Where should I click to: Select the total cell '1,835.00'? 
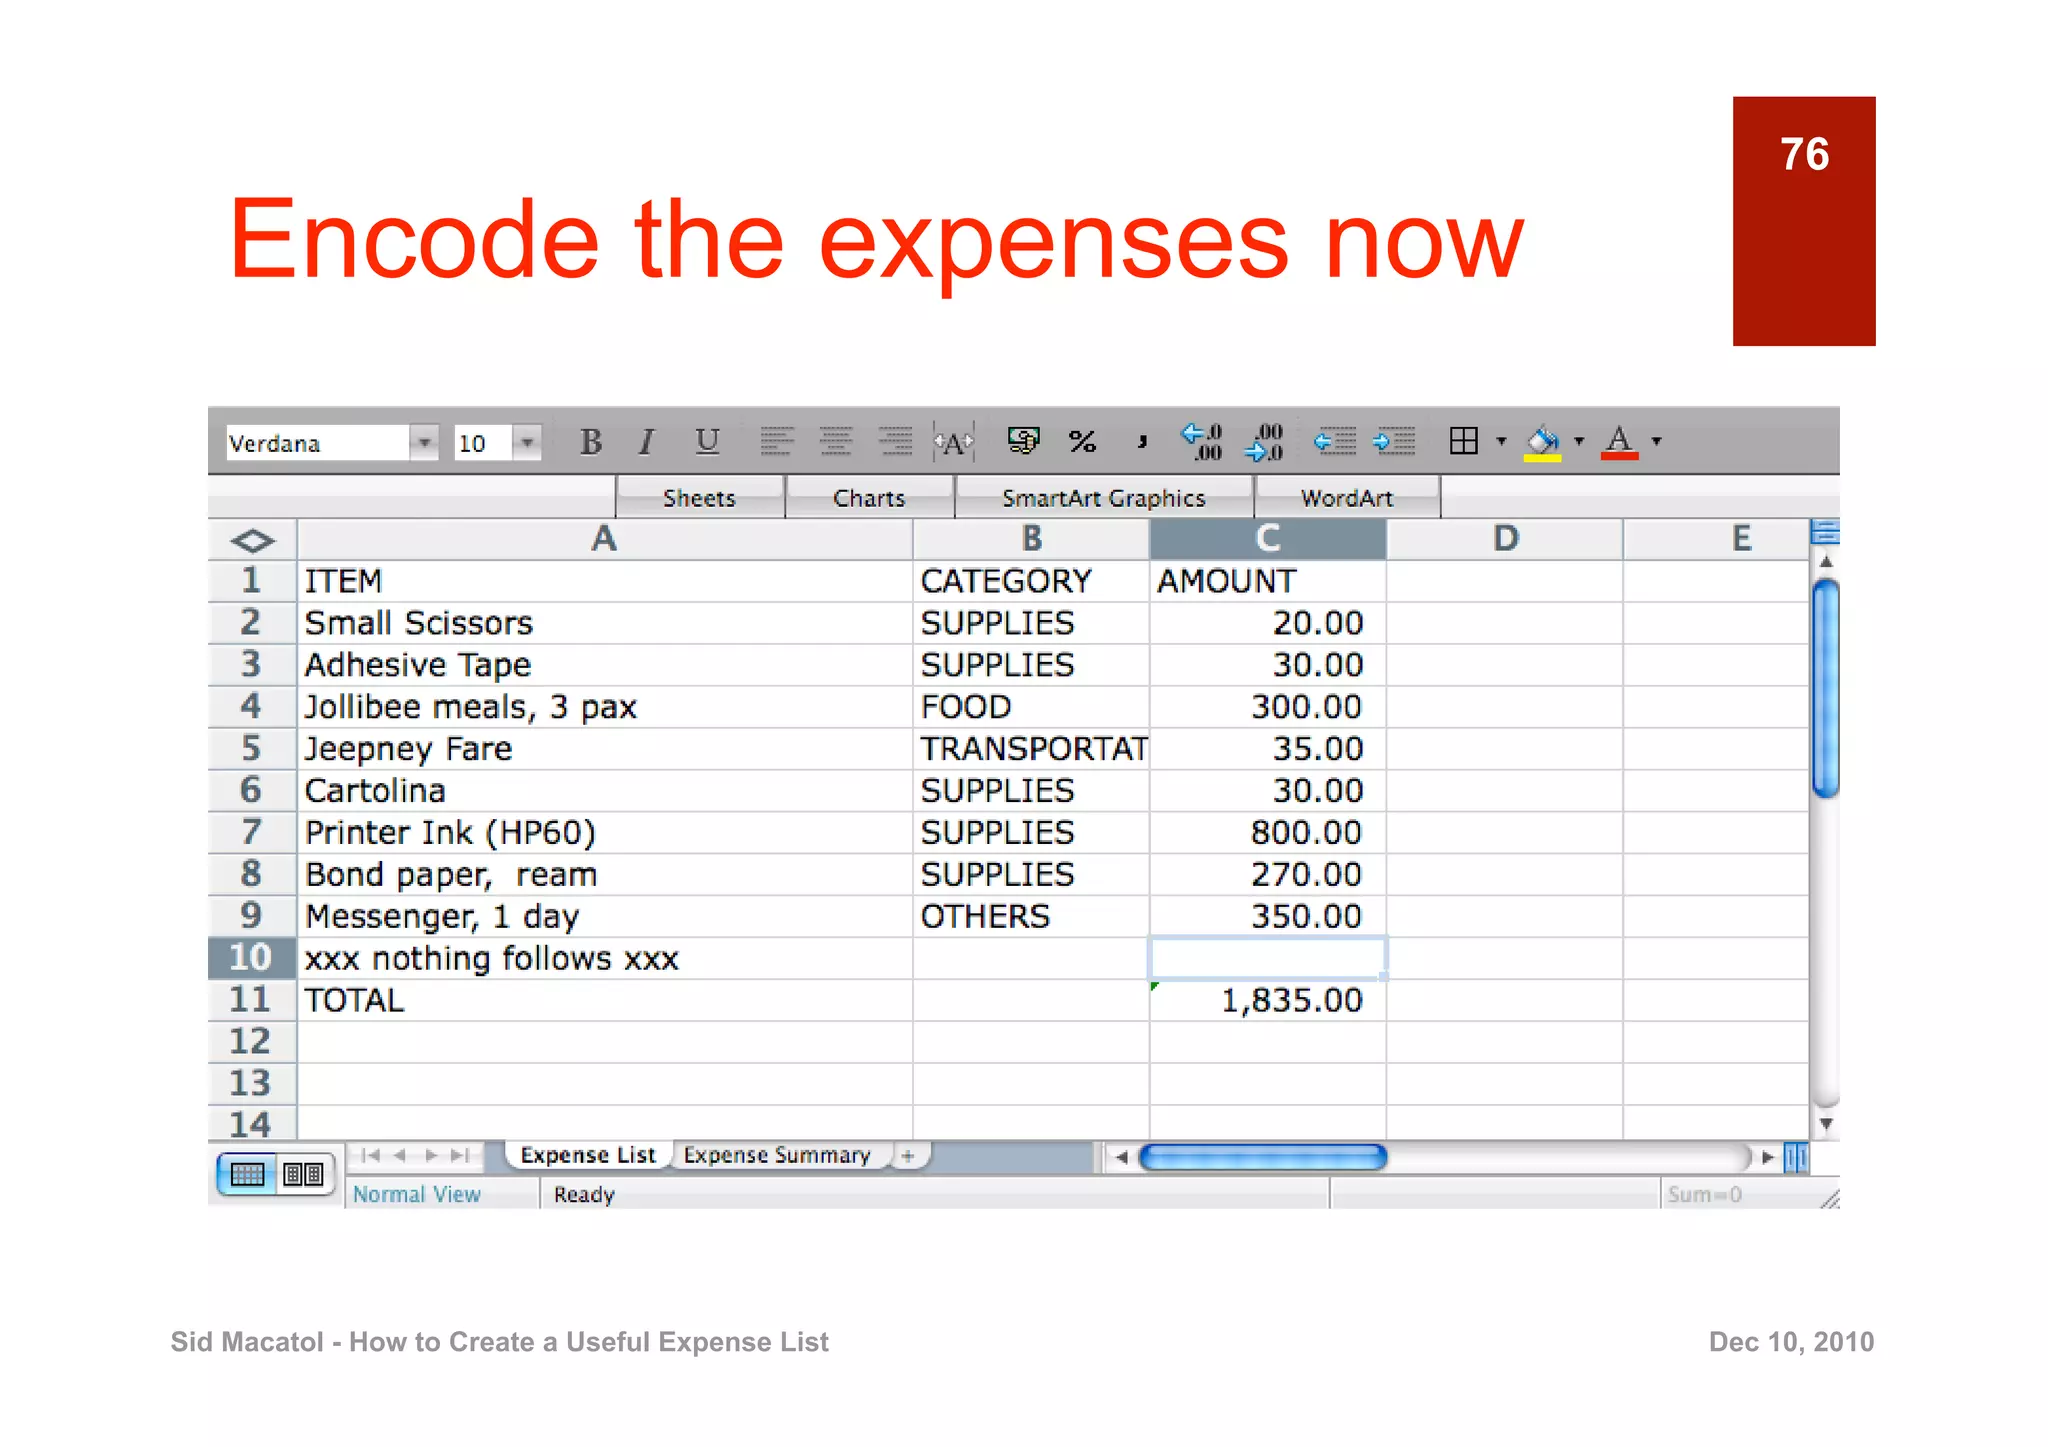(1268, 1000)
